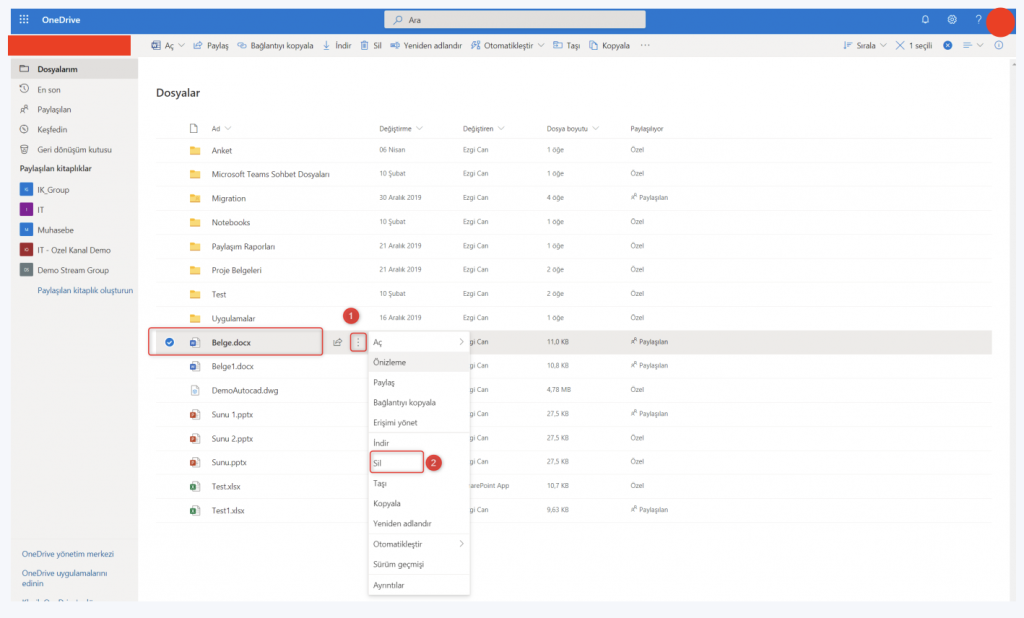Screen dimensions: 1024x618
Task: Open the details info pane icon
Action: tap(998, 45)
